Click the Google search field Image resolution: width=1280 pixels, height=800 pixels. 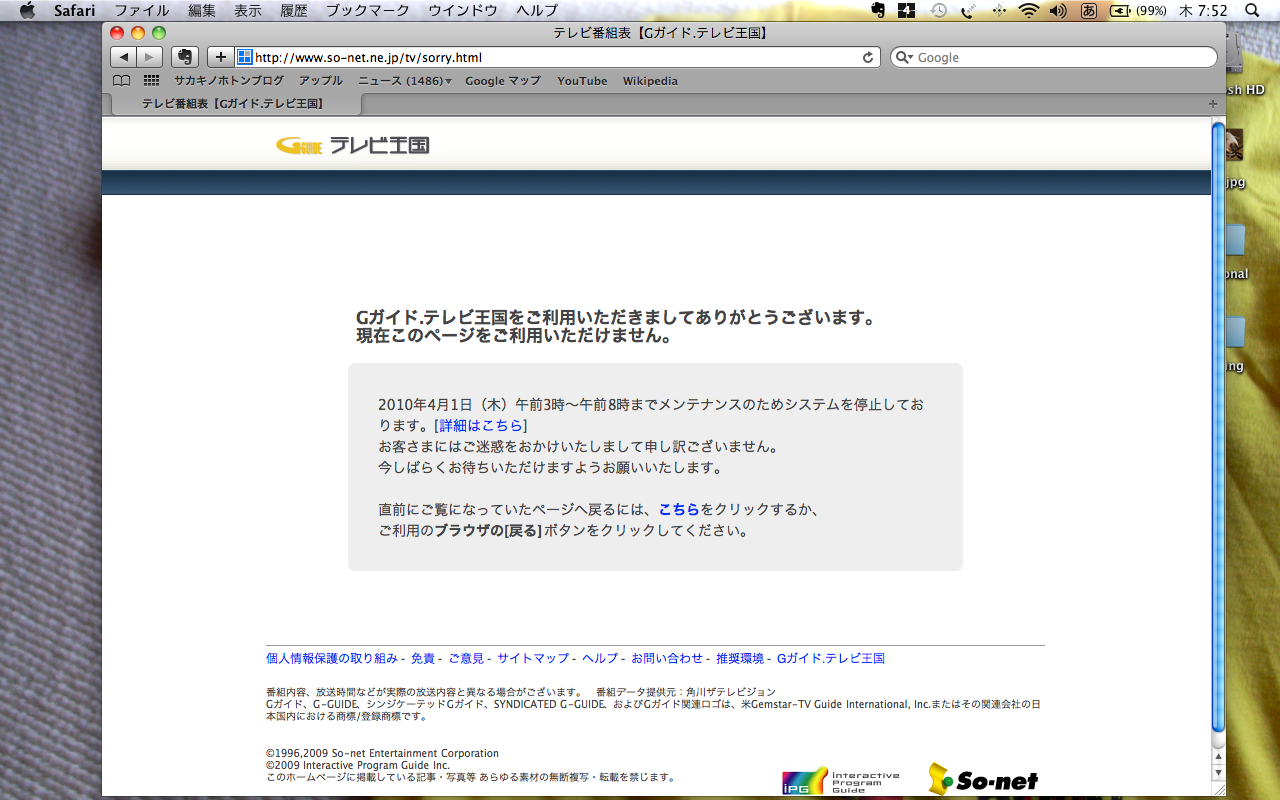pyautogui.click(x=1054, y=58)
